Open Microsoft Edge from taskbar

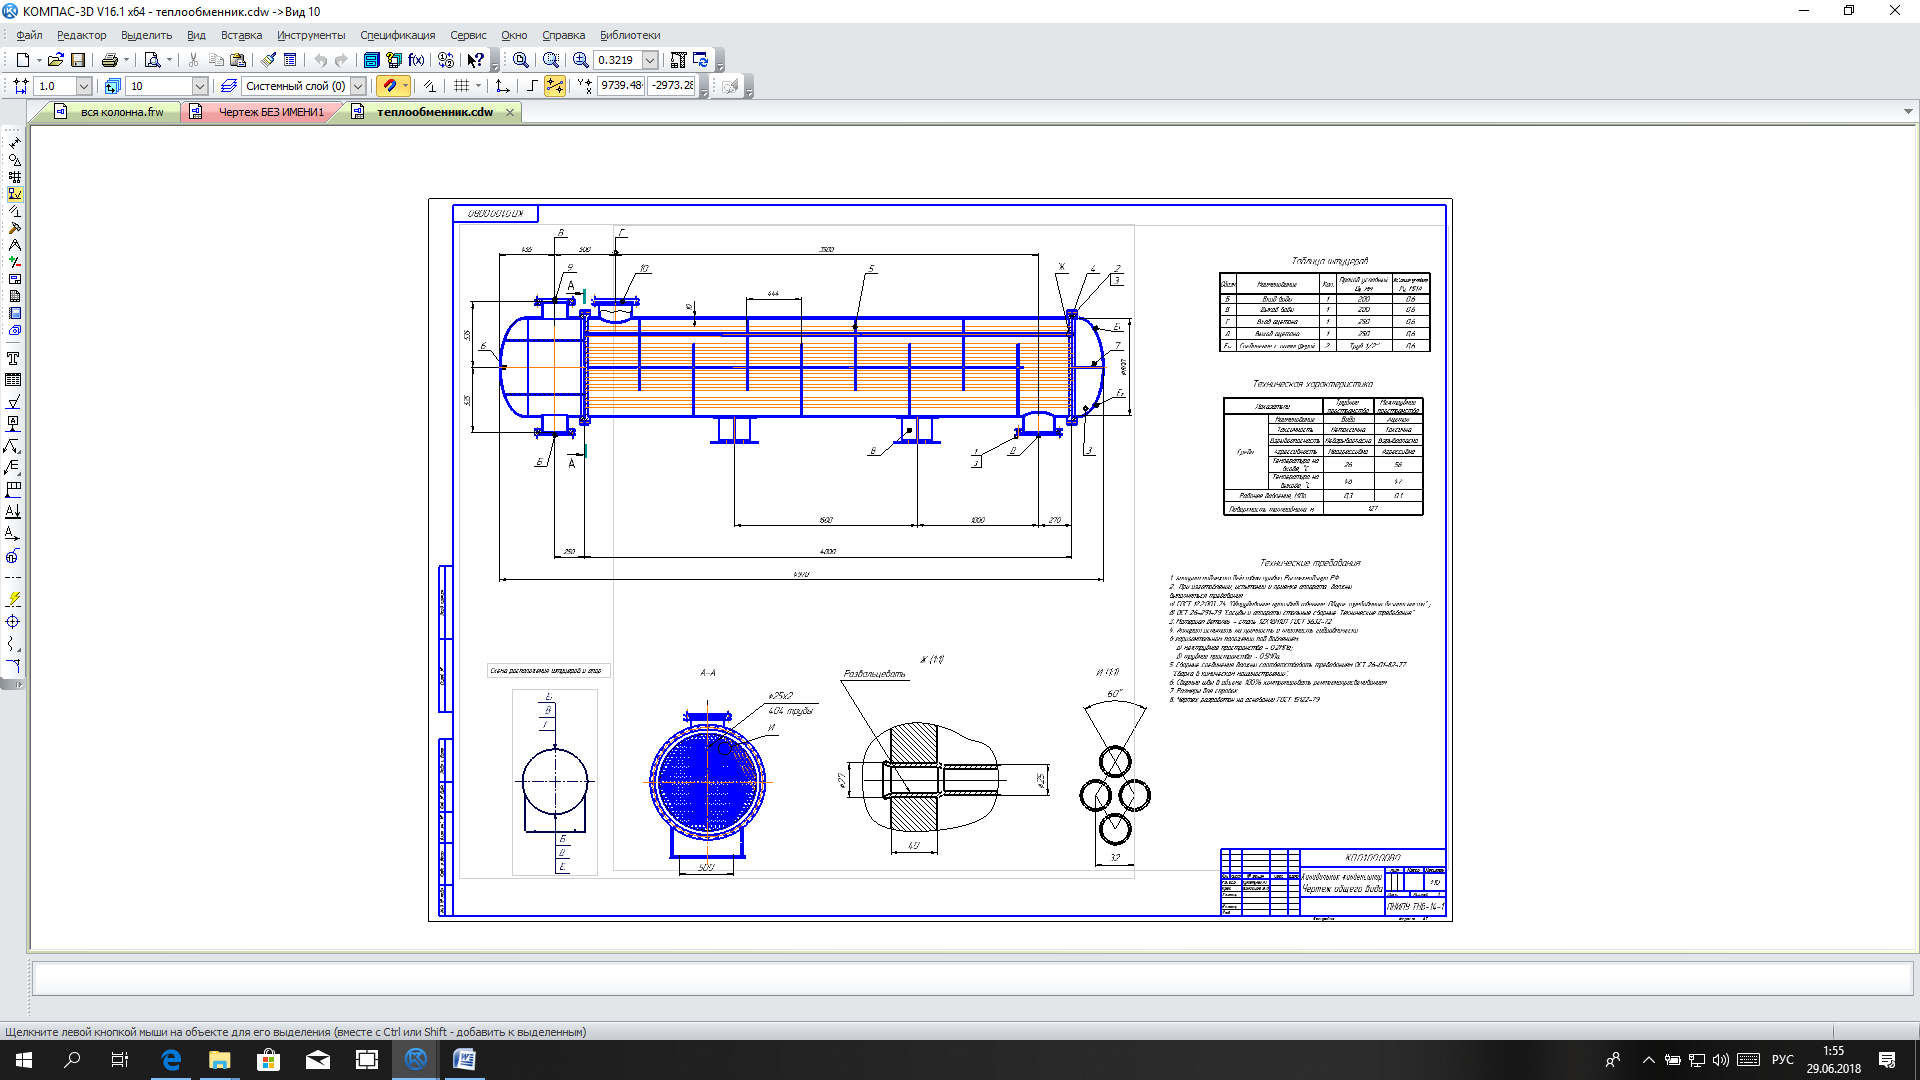click(x=171, y=1060)
